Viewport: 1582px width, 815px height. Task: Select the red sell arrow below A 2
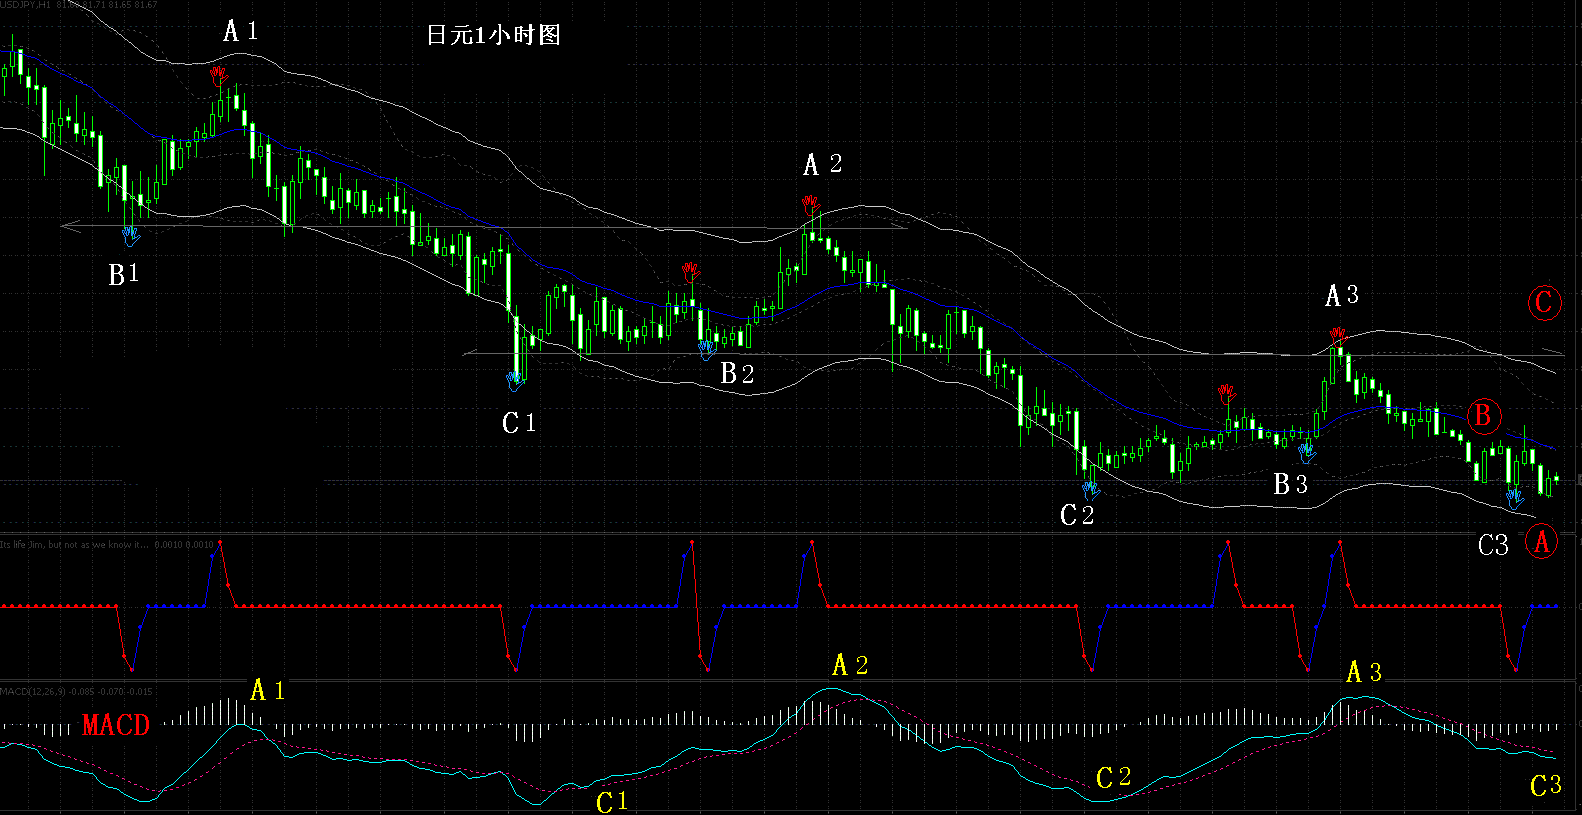(x=810, y=205)
